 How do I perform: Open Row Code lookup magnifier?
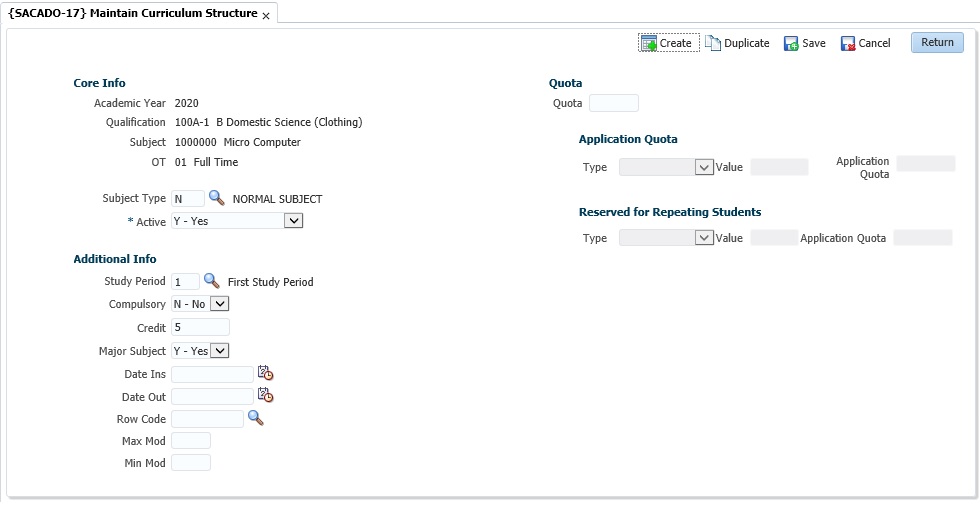point(255,418)
